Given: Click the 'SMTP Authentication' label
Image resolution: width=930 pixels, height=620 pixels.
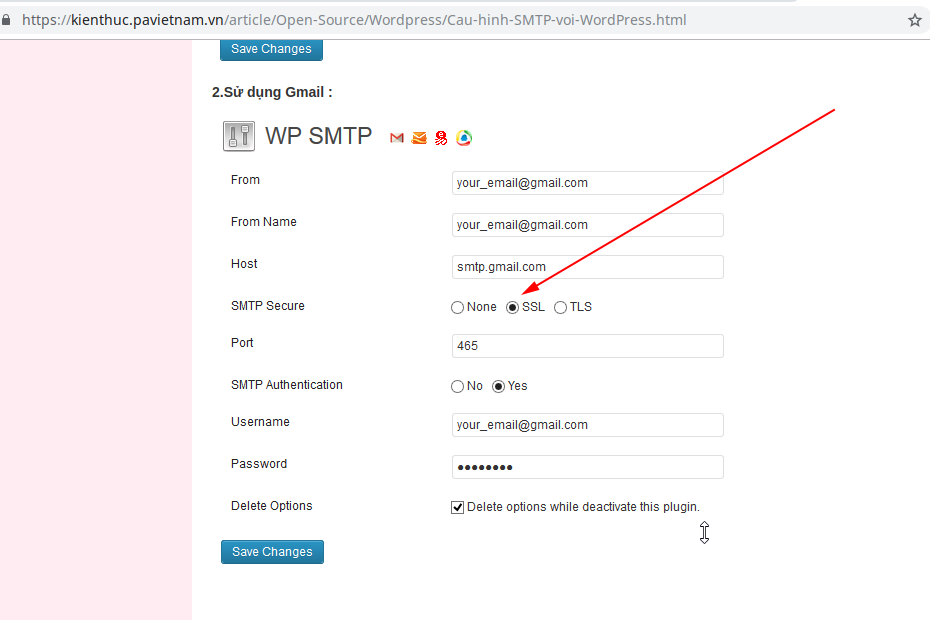Looking at the screenshot, I should click(286, 384).
